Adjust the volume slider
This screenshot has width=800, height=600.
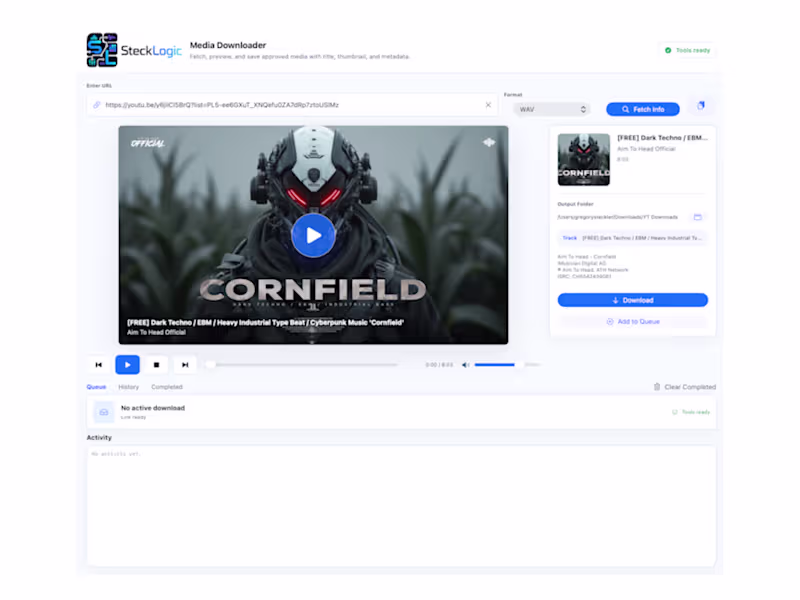(507, 365)
